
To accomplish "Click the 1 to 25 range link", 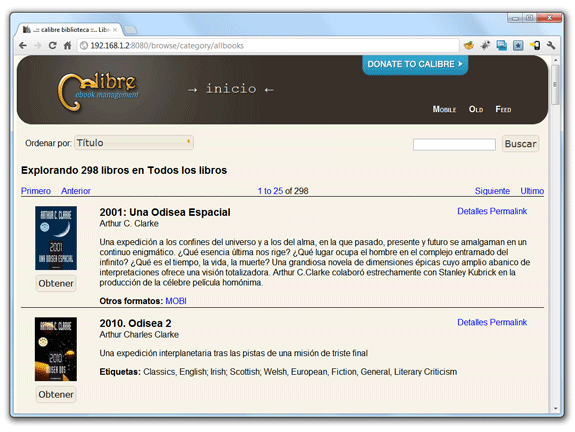I will [x=270, y=191].
